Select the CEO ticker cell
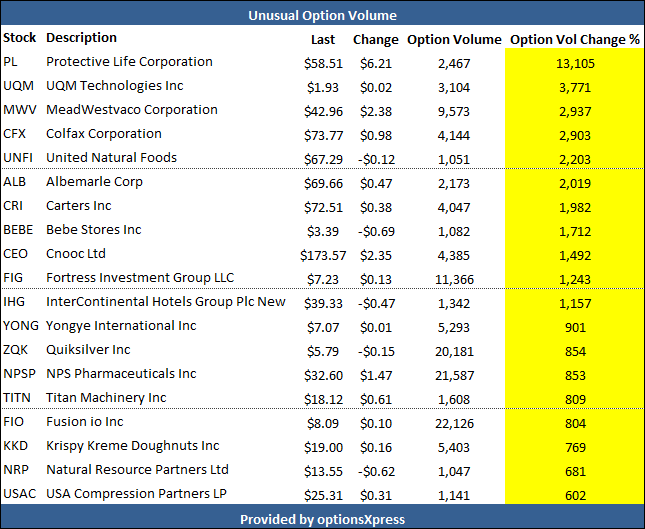Image resolution: width=645 pixels, height=529 pixels. click(15, 254)
